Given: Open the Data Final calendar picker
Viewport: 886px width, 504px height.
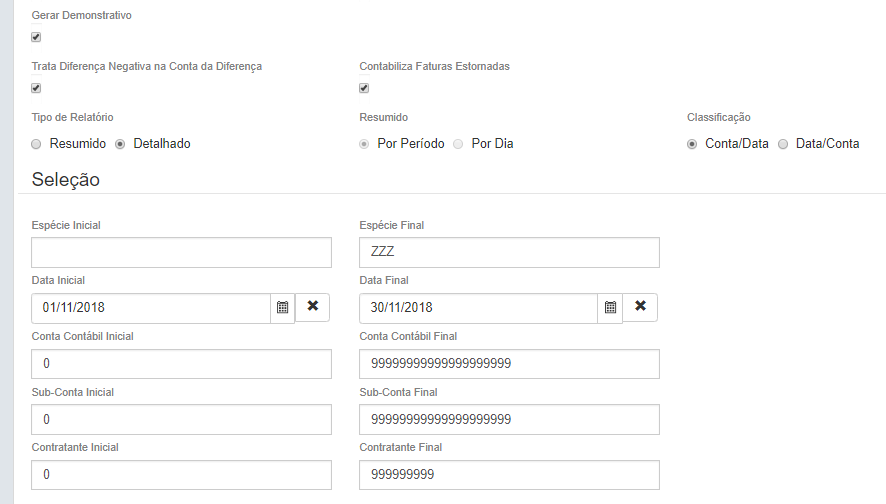Looking at the screenshot, I should (610, 308).
